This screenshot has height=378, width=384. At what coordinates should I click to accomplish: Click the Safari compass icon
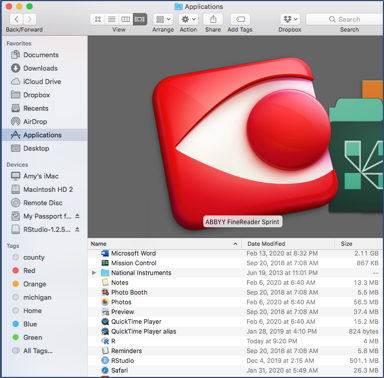tap(105, 370)
